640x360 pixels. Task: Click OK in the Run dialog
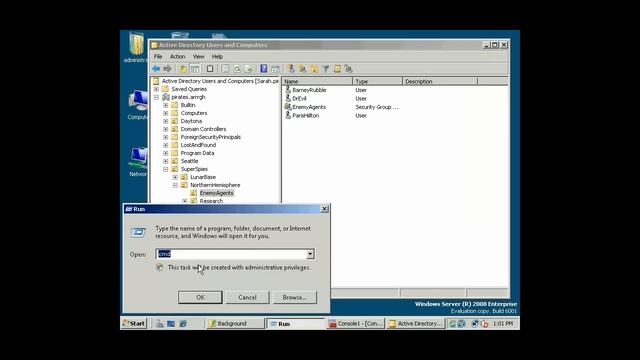click(x=200, y=297)
